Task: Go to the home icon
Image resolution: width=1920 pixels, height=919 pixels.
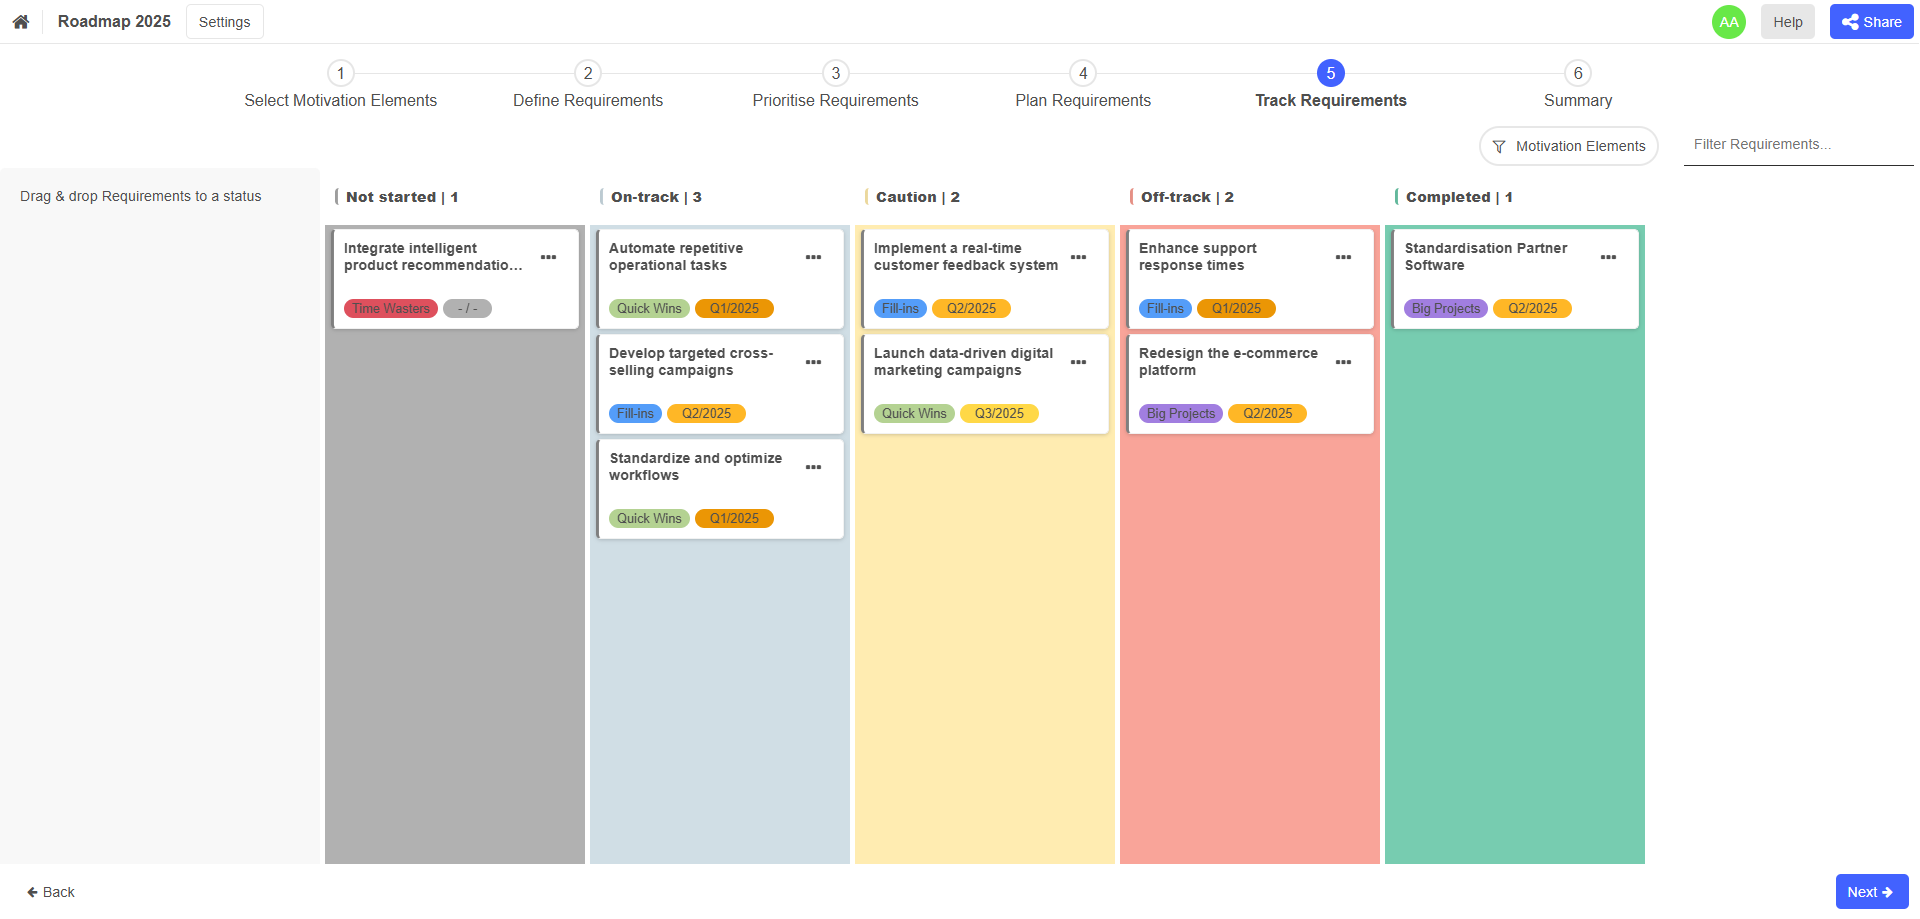Action: point(20,22)
